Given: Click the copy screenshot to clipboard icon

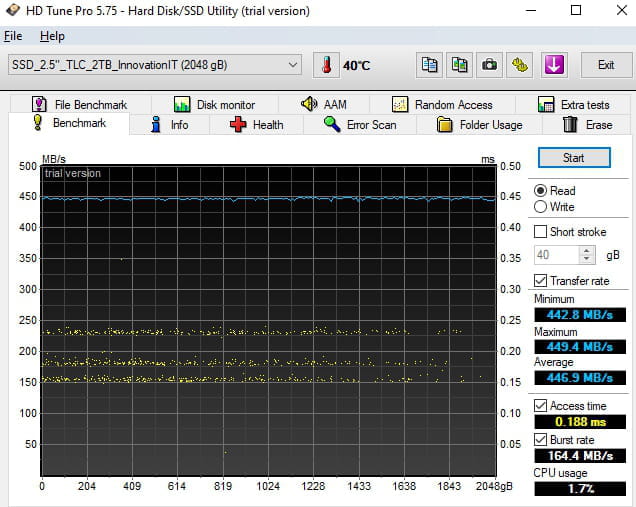Looking at the screenshot, I should pyautogui.click(x=459, y=65).
